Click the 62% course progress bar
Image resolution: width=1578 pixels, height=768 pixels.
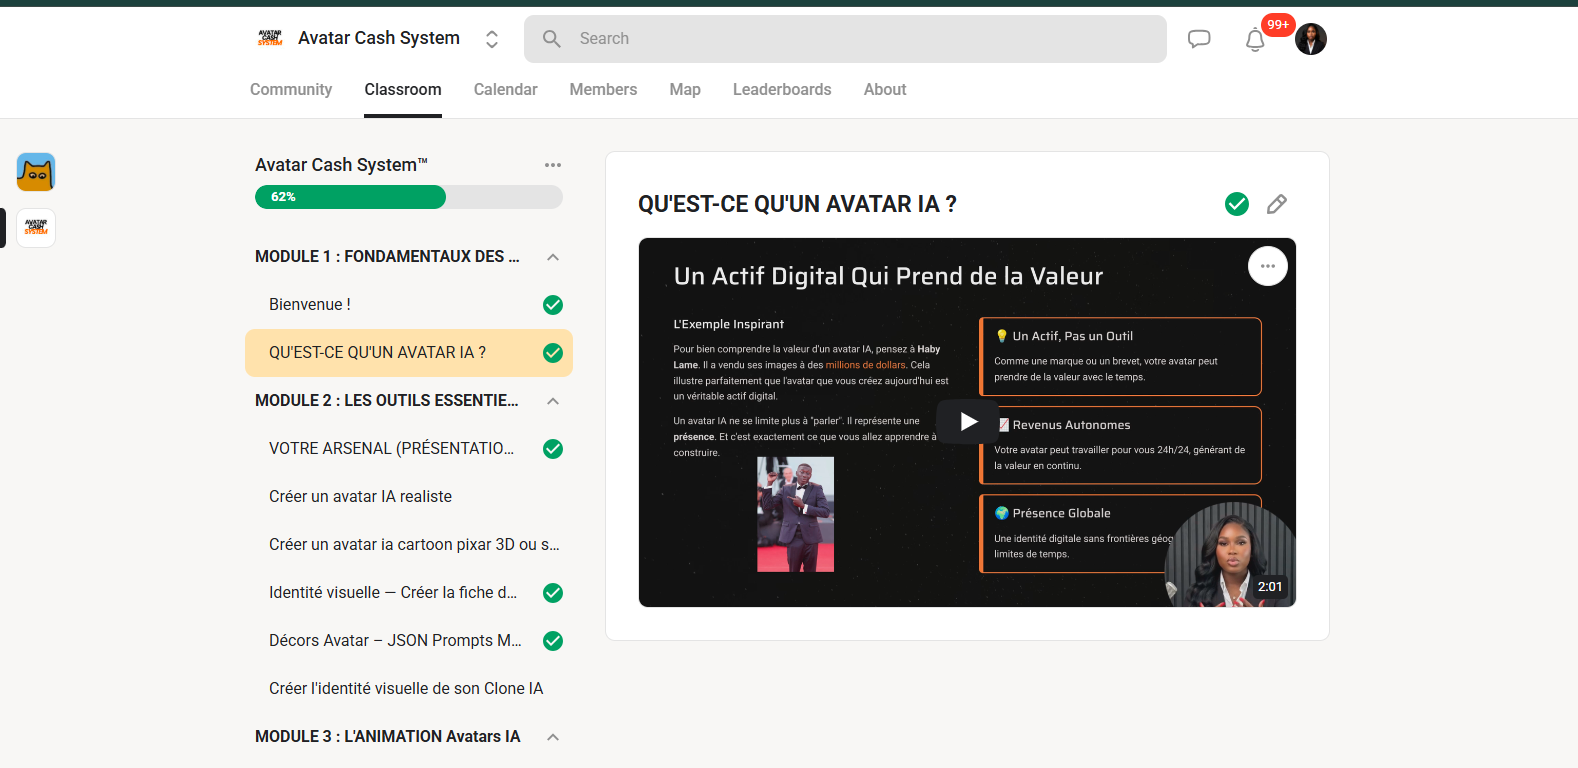point(409,197)
